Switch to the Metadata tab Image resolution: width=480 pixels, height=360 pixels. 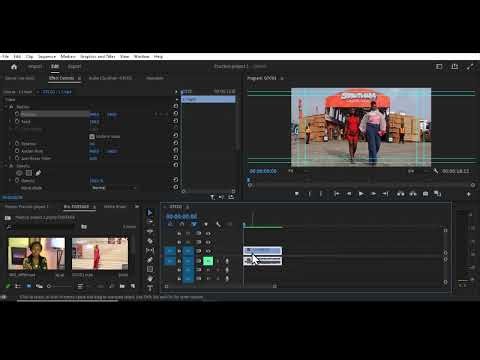coord(155,78)
